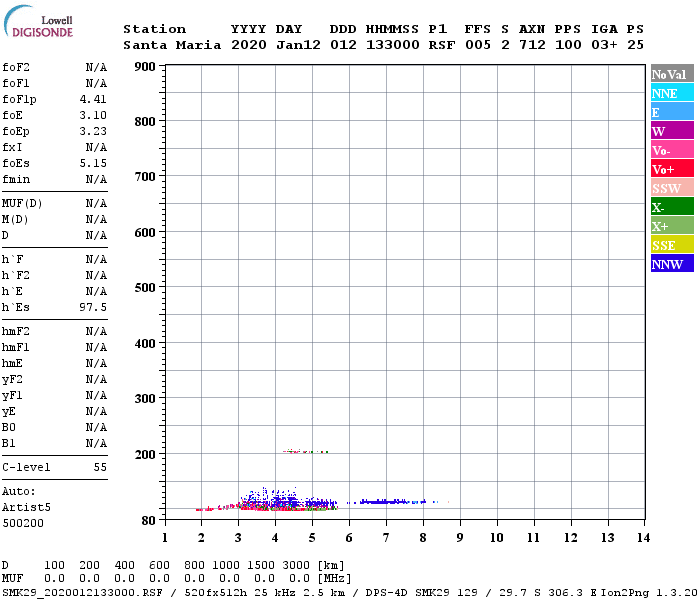700x600 pixels.
Task: Click the h`Es value 97.5
Action: tap(93, 307)
